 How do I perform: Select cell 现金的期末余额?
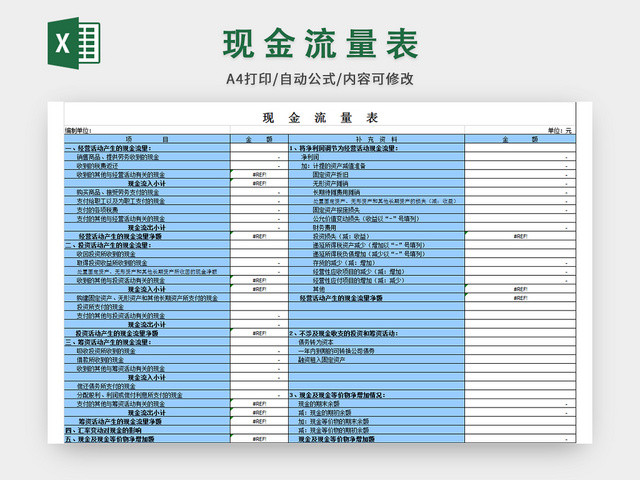[x=376, y=404]
